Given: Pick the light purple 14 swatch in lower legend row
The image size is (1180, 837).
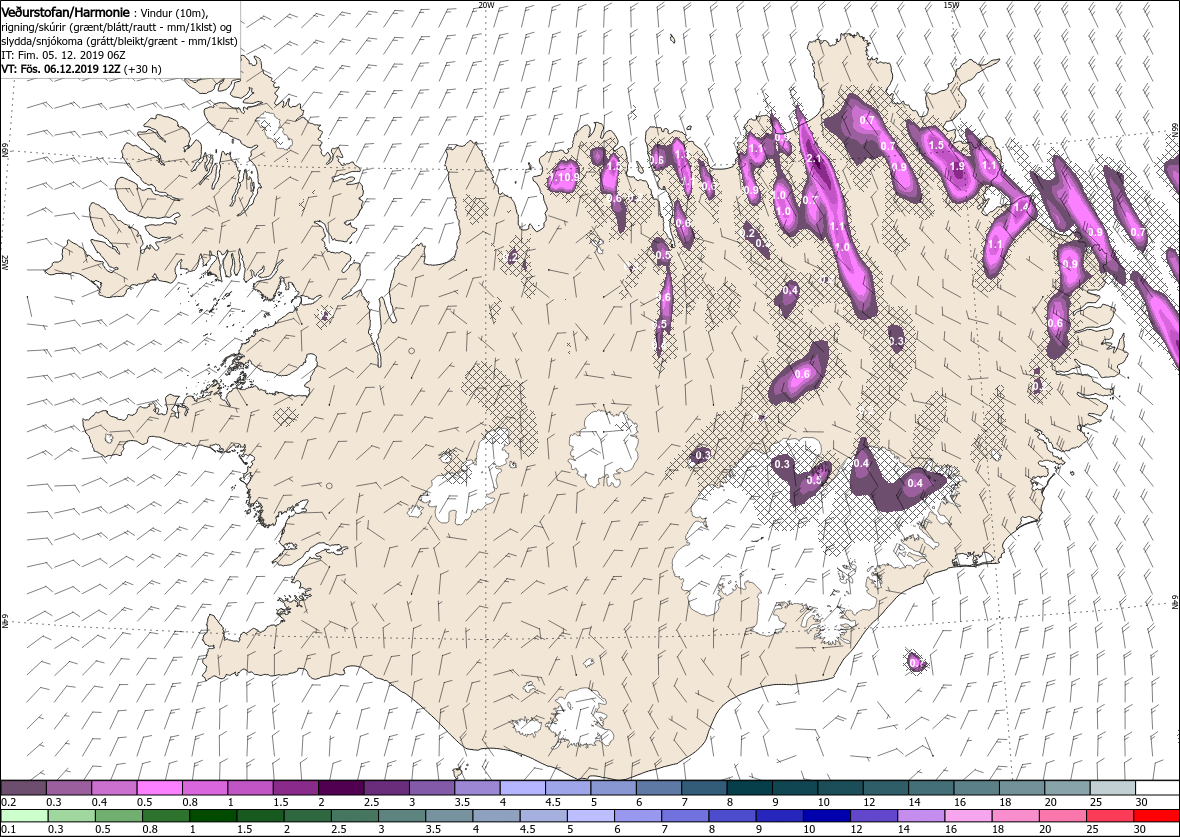Looking at the screenshot, I should (x=920, y=816).
